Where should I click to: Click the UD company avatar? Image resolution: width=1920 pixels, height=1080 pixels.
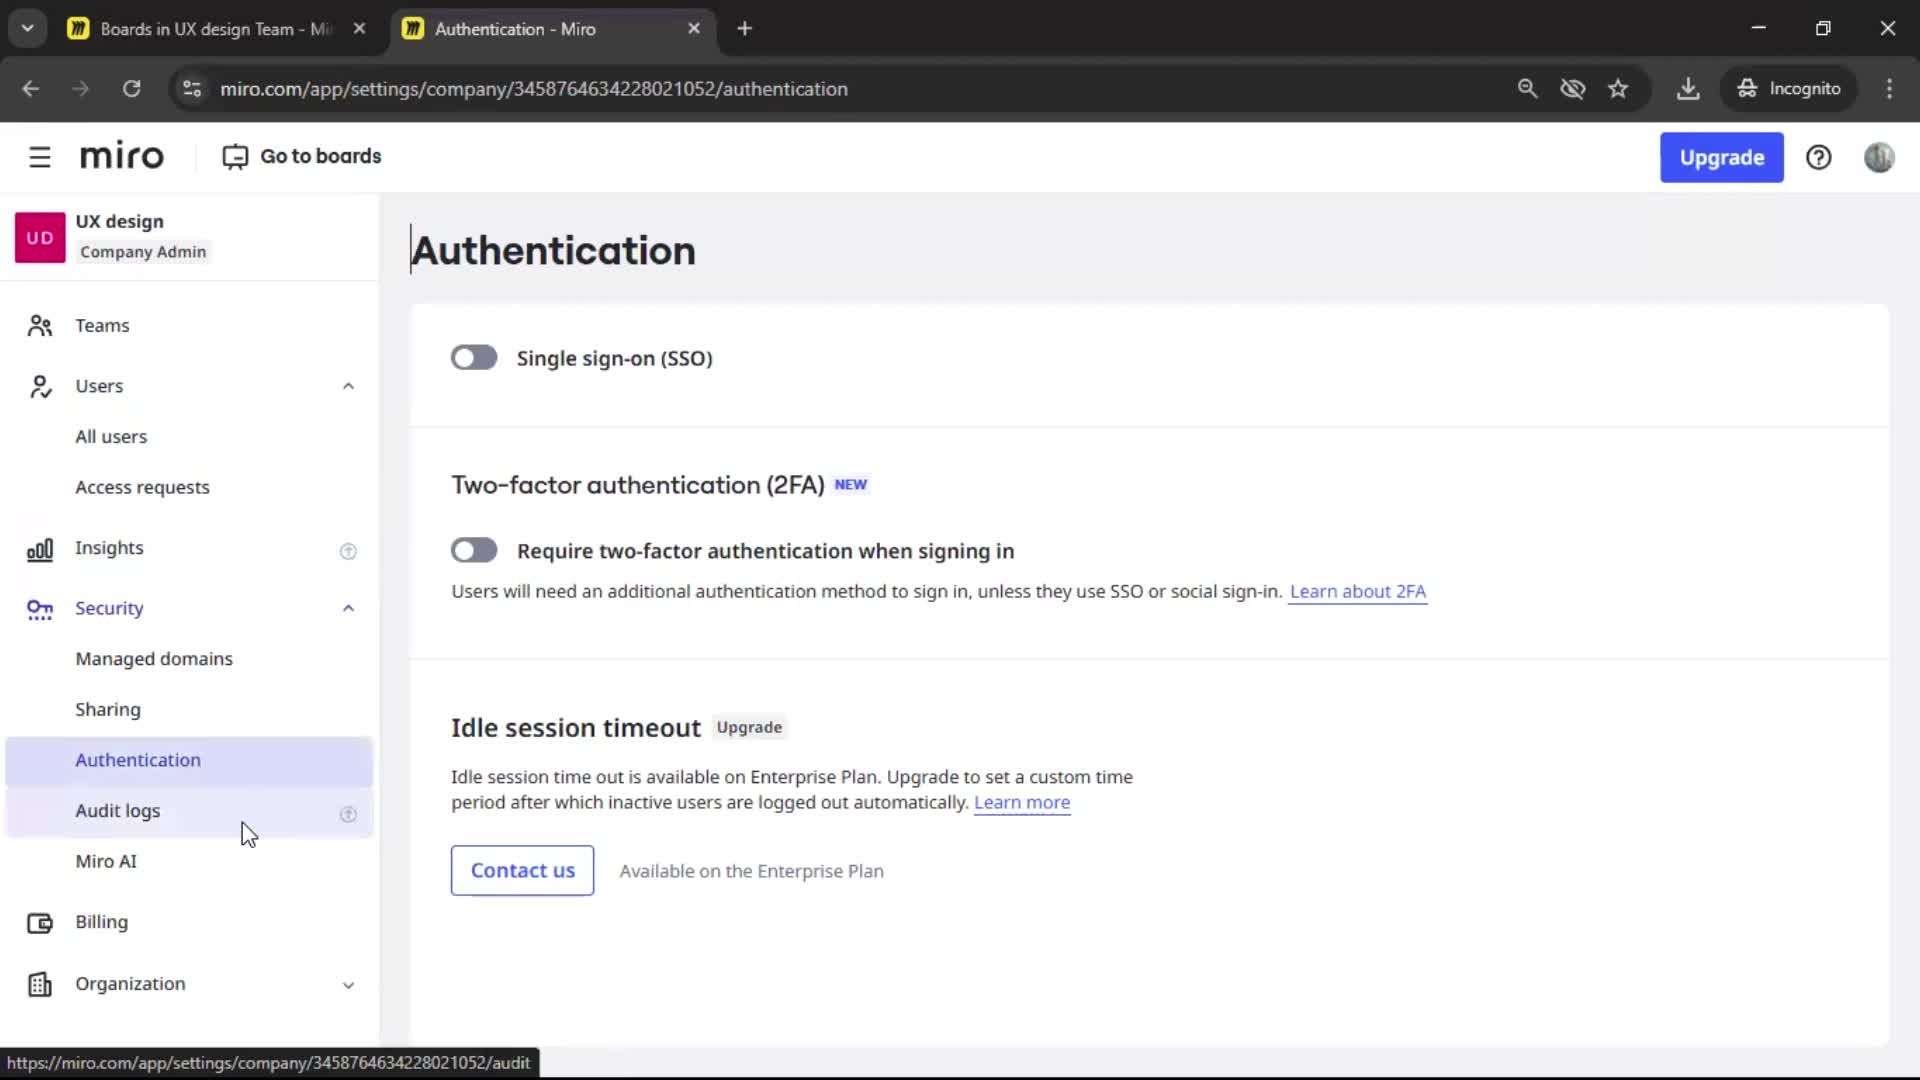[x=40, y=237]
